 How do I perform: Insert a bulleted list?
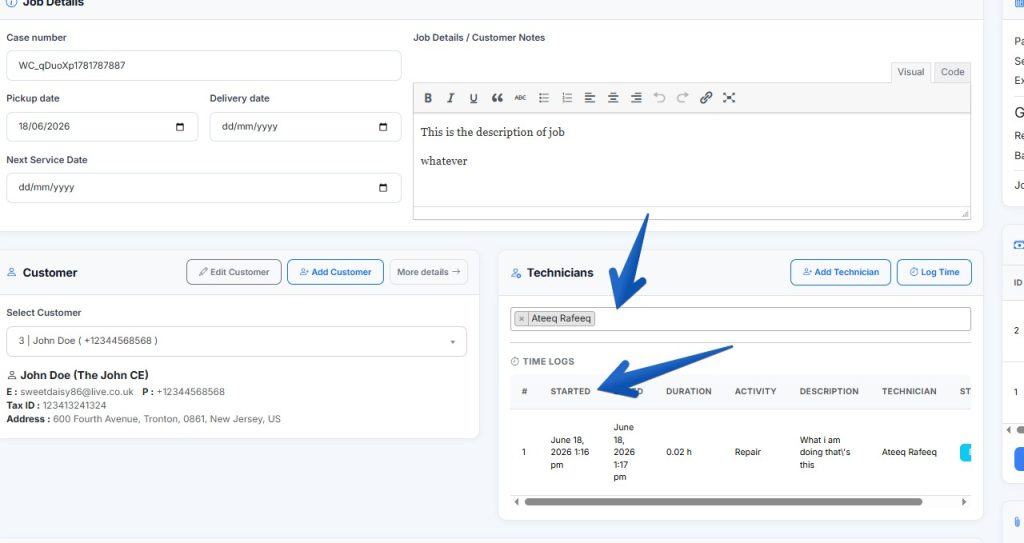coord(543,98)
